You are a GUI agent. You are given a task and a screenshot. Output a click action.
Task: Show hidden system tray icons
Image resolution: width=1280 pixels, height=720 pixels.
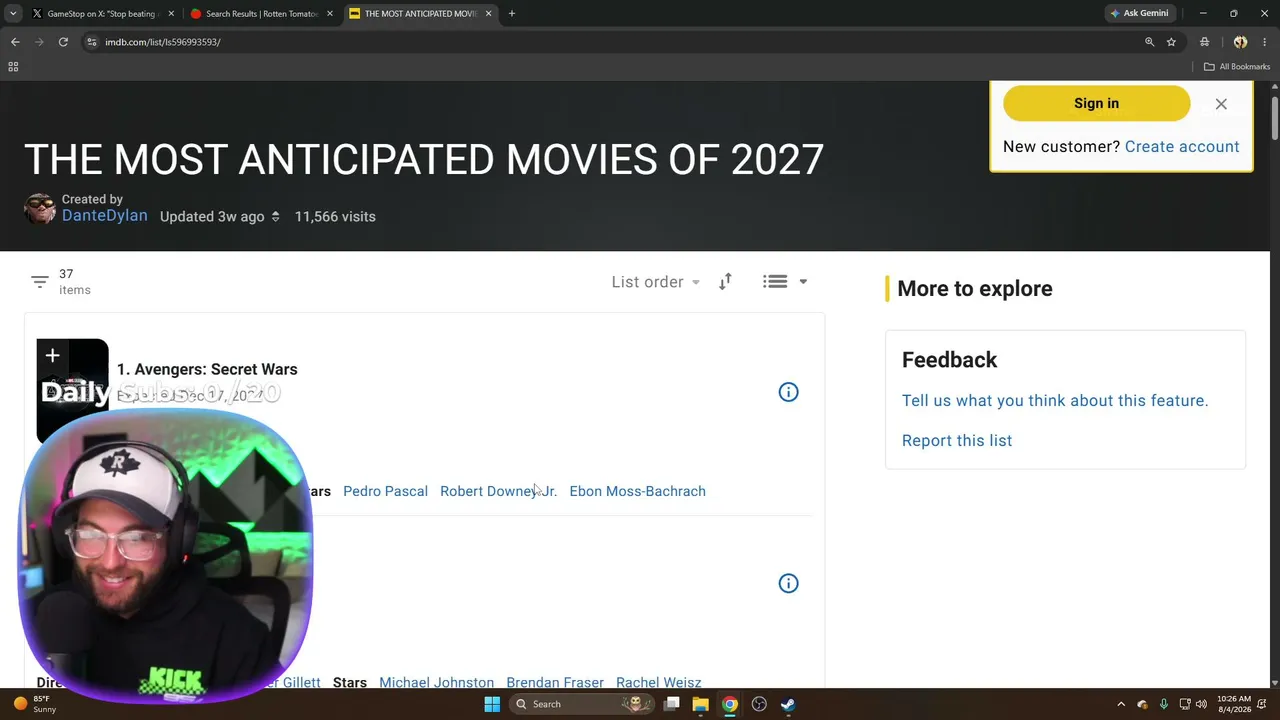click(x=1121, y=704)
